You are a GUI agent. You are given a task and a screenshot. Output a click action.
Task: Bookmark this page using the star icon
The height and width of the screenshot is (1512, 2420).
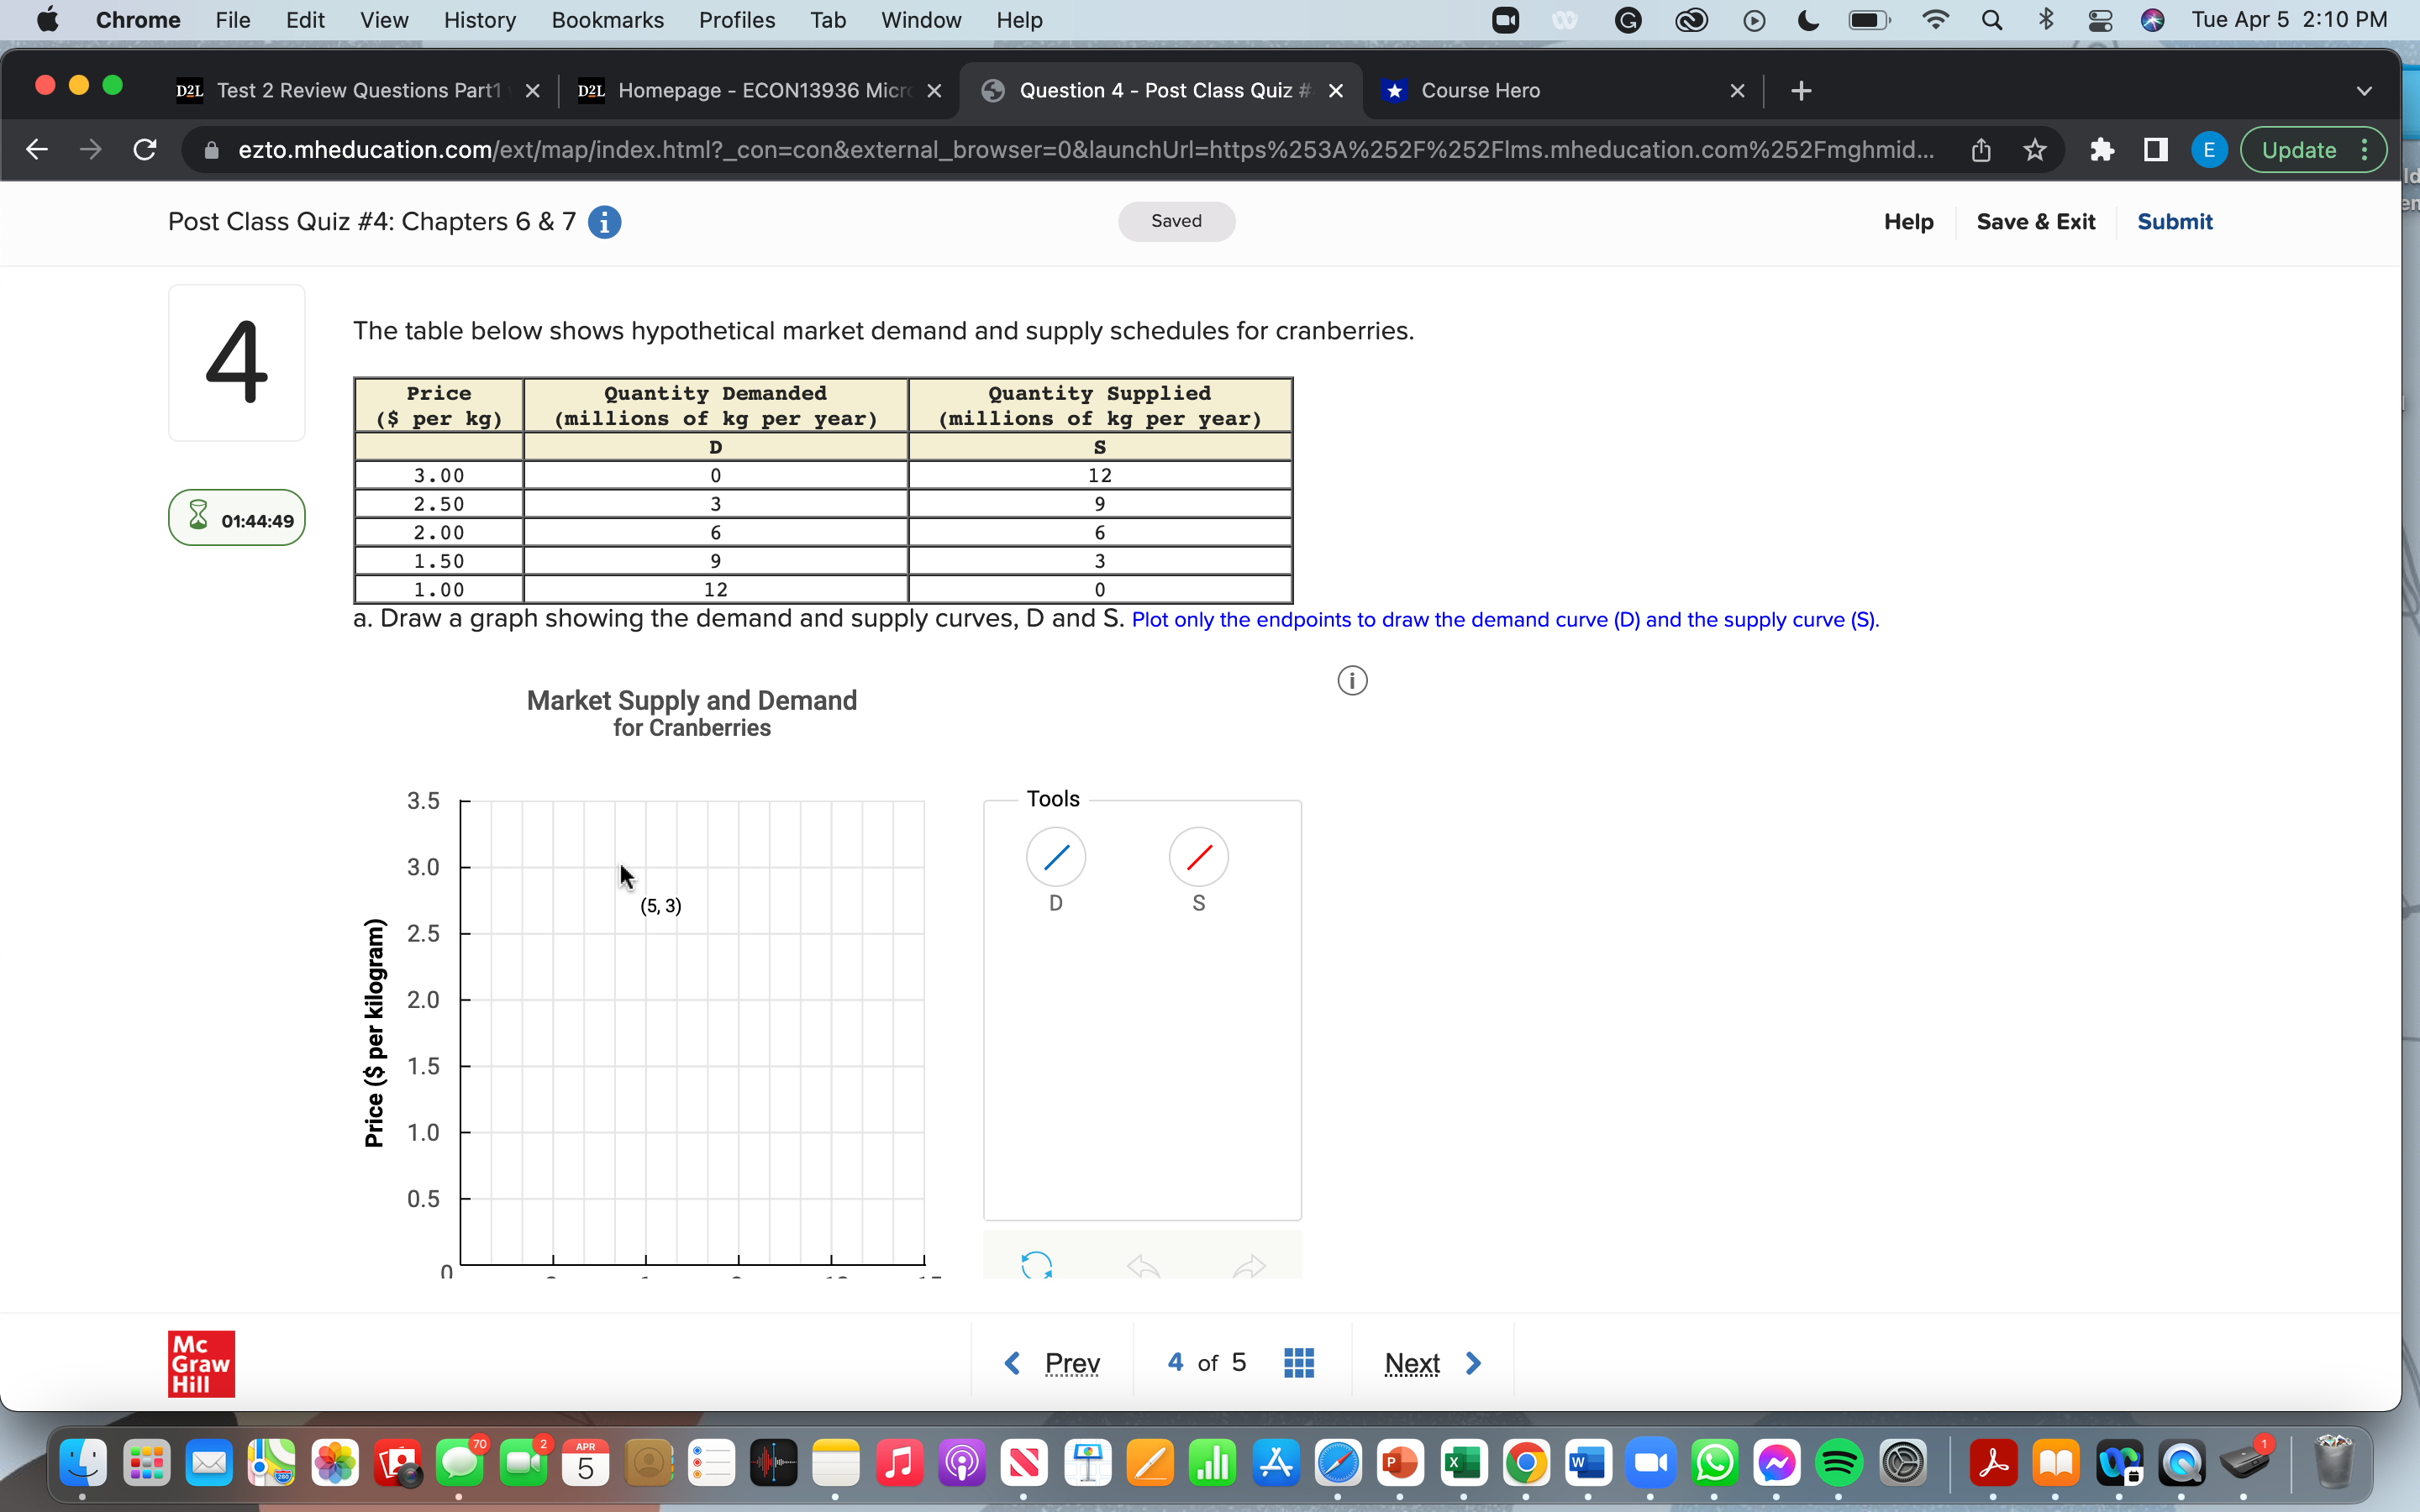tap(2035, 149)
